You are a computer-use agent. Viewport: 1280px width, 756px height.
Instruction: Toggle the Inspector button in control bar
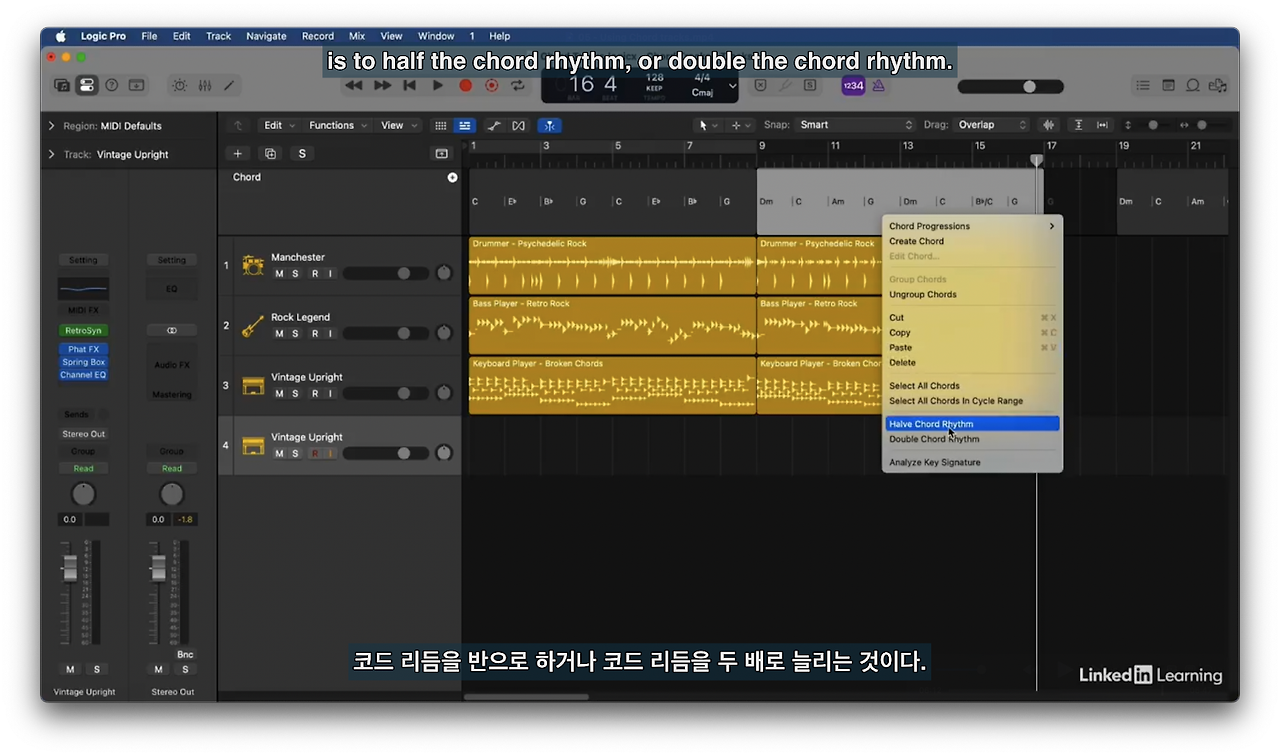click(87, 86)
